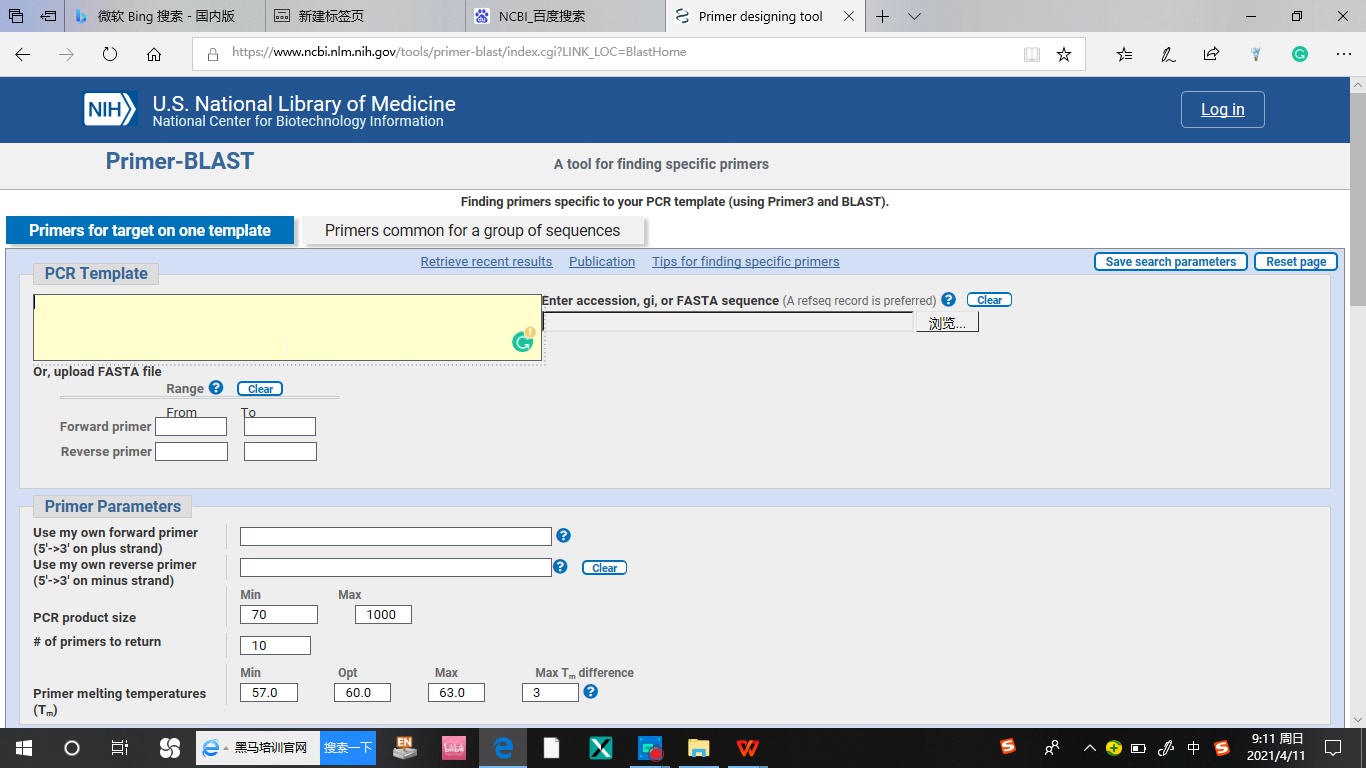The height and width of the screenshot is (768, 1366).
Task: Click 搜索一下 button on taskbar
Action: 348,748
